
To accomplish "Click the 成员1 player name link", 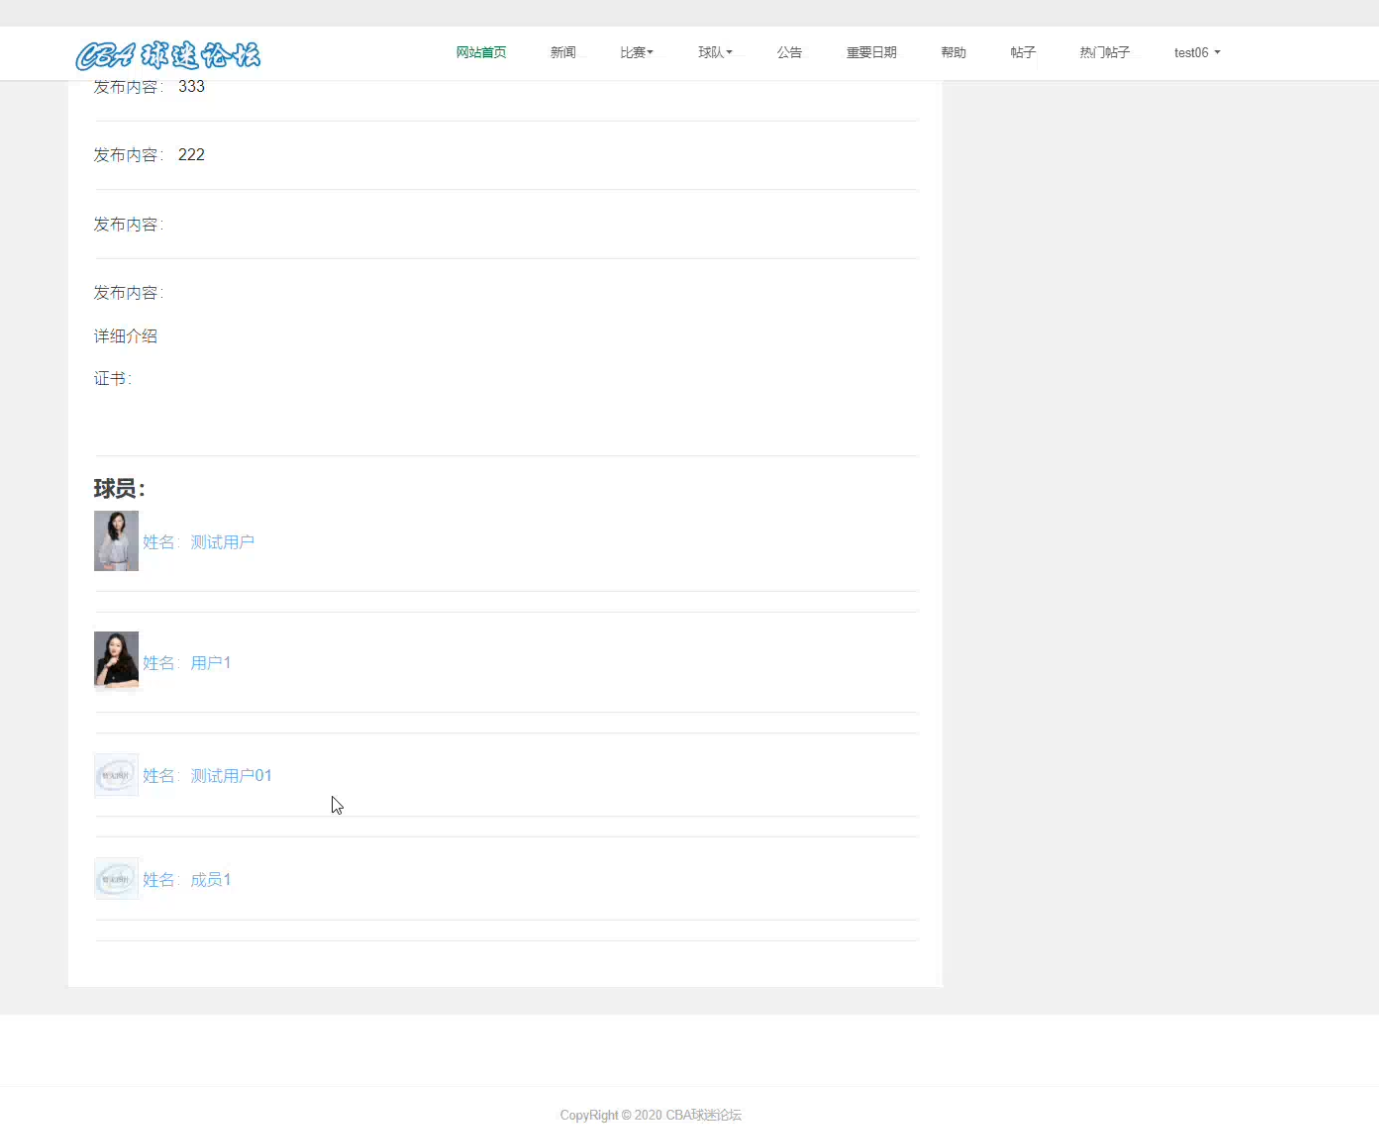I will tap(211, 878).
